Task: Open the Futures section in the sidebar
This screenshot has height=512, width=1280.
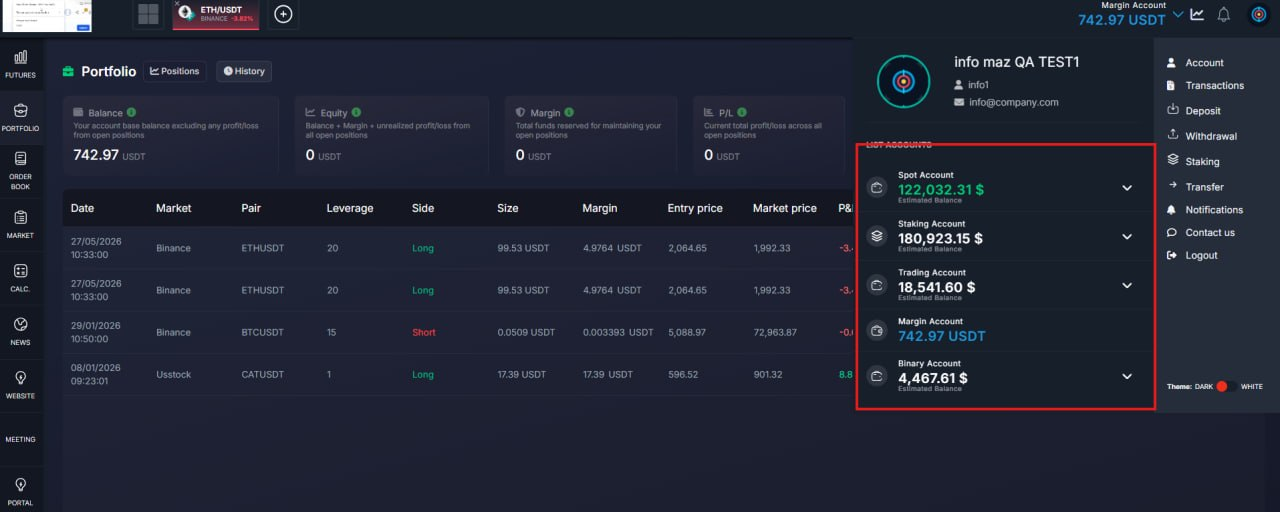Action: [x=20, y=64]
